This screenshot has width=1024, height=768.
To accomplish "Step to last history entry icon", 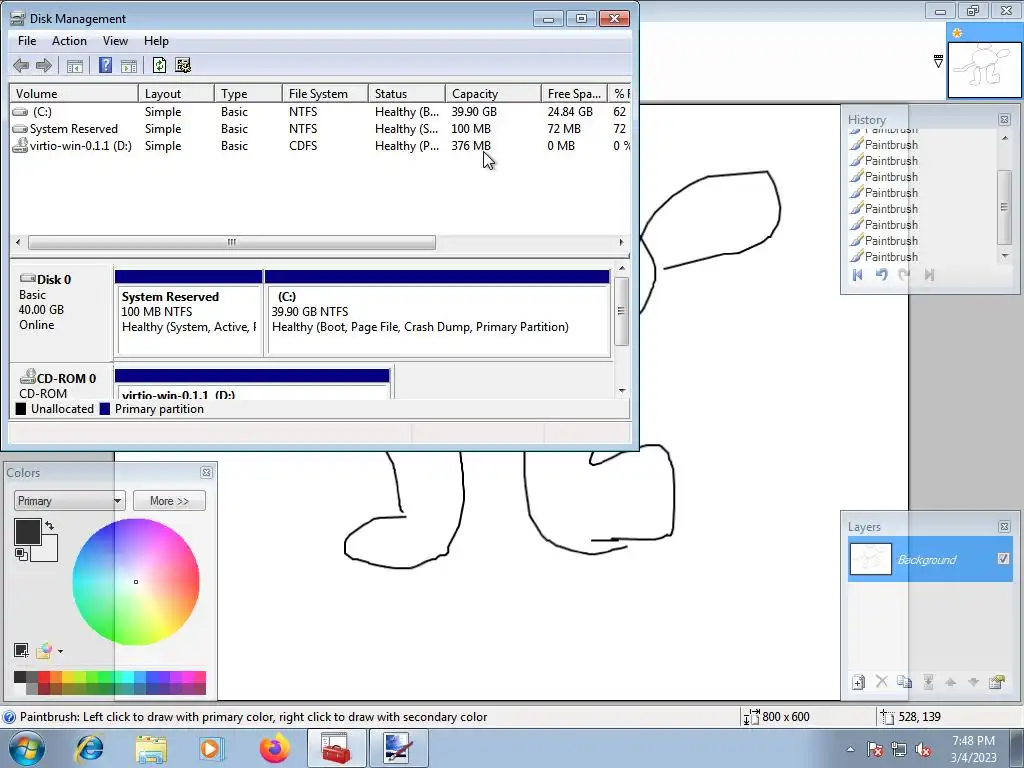I will click(x=929, y=275).
